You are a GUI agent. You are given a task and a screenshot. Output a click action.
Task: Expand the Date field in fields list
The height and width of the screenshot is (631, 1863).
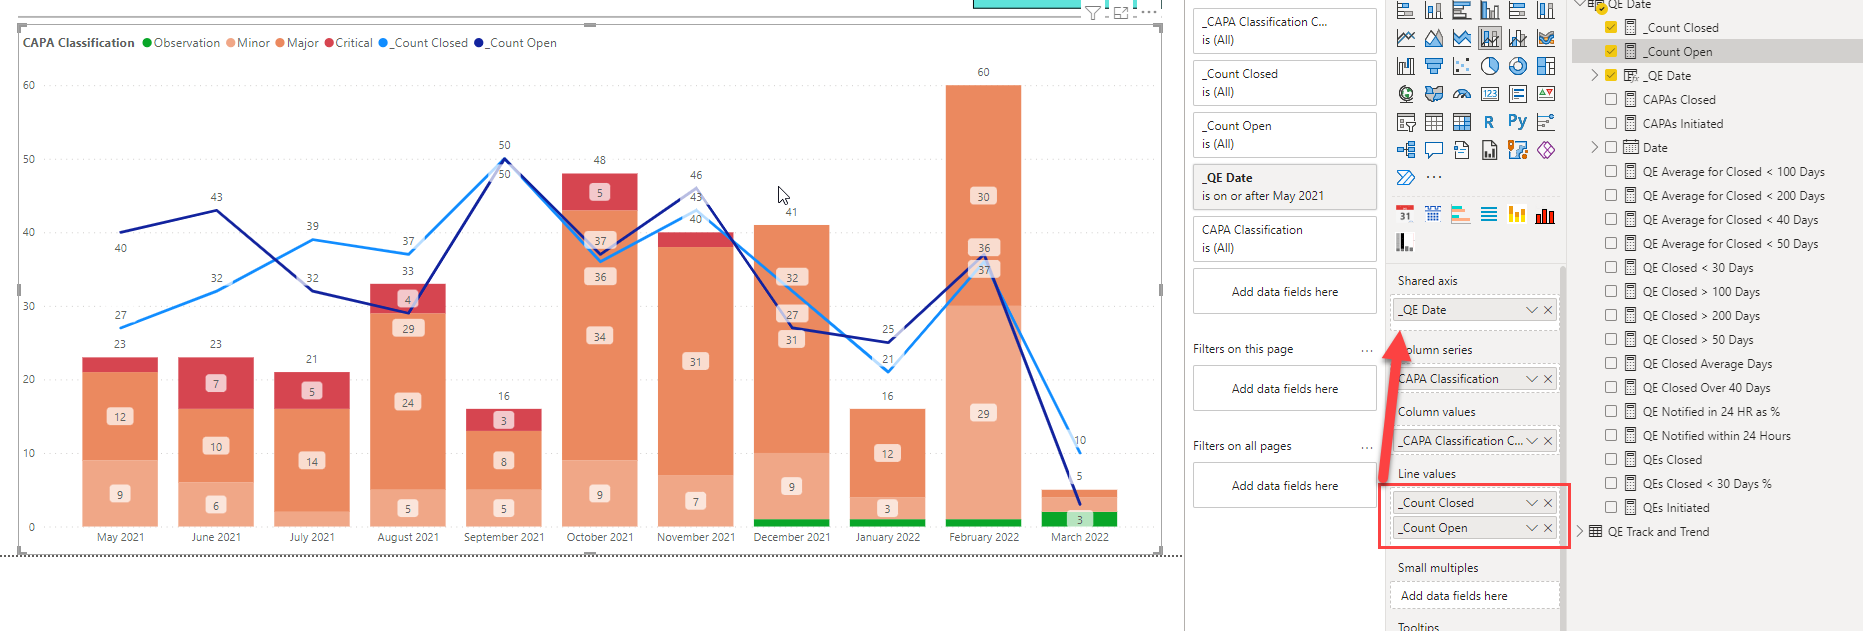(x=1594, y=148)
